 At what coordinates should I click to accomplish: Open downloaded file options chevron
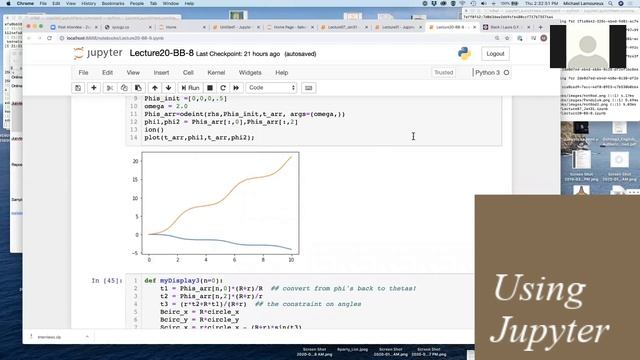click(87, 337)
